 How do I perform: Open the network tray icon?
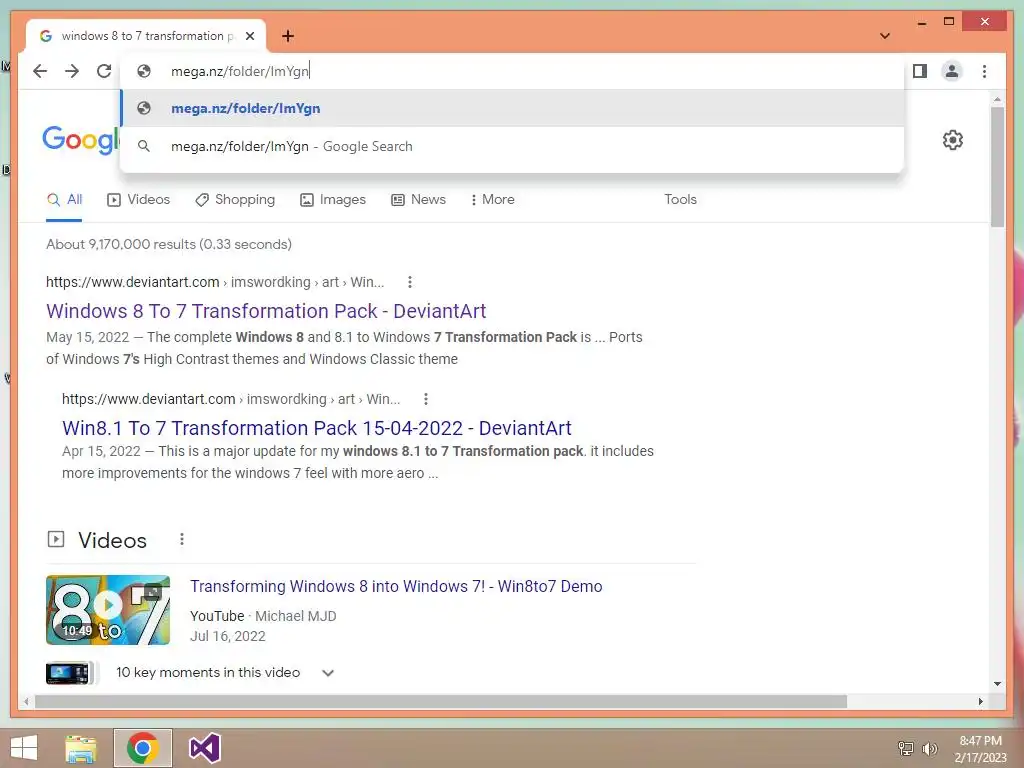[905, 748]
